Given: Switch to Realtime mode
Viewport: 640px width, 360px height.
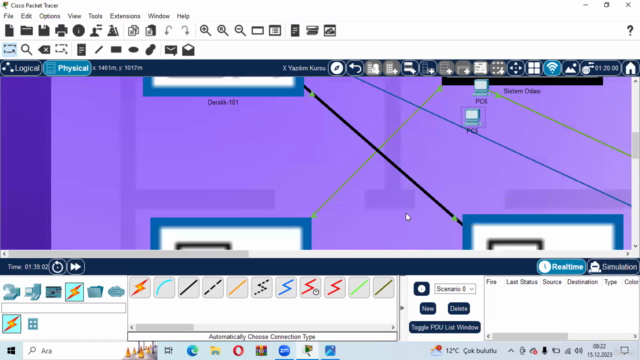Looking at the screenshot, I should [x=561, y=267].
